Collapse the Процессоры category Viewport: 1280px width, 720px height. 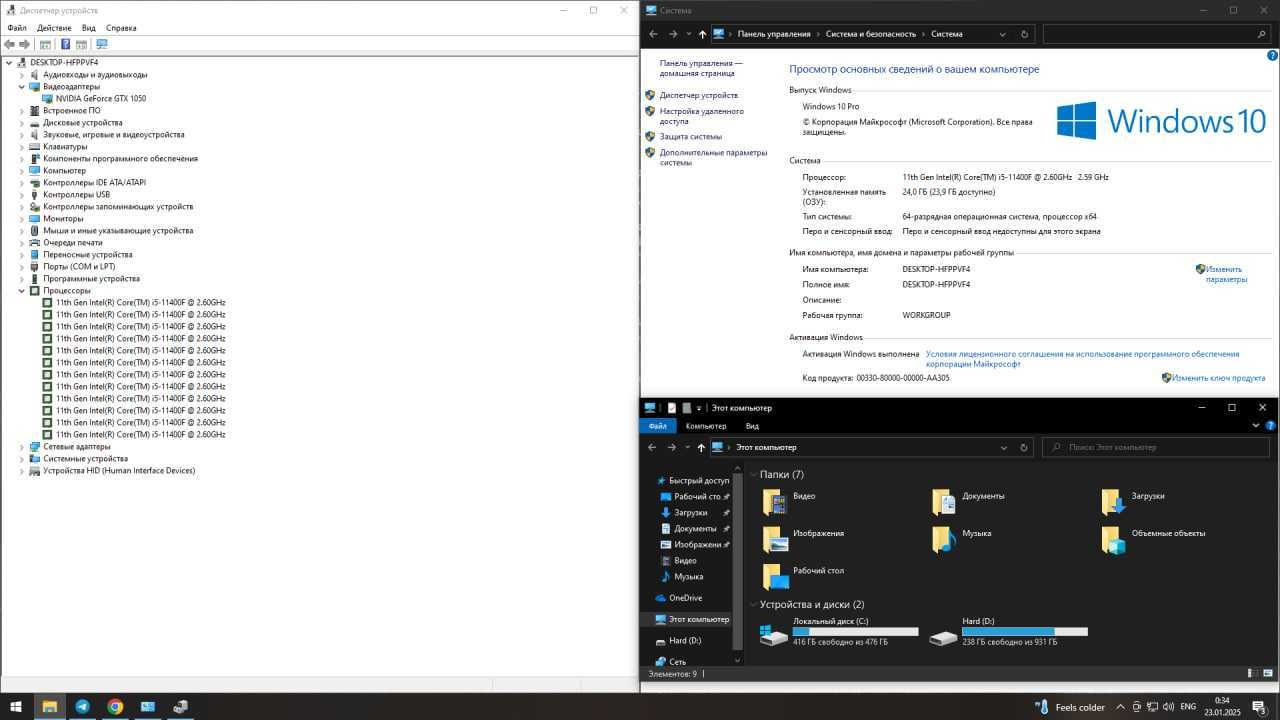pos(22,290)
